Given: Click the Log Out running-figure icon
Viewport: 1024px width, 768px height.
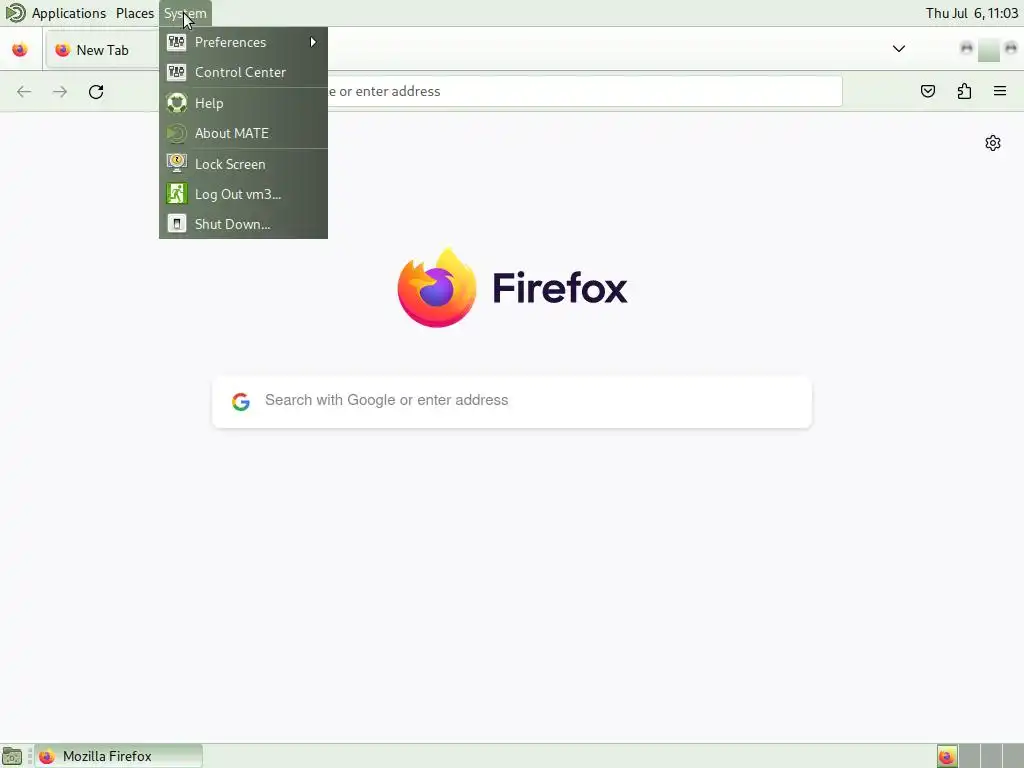Looking at the screenshot, I should point(176,193).
